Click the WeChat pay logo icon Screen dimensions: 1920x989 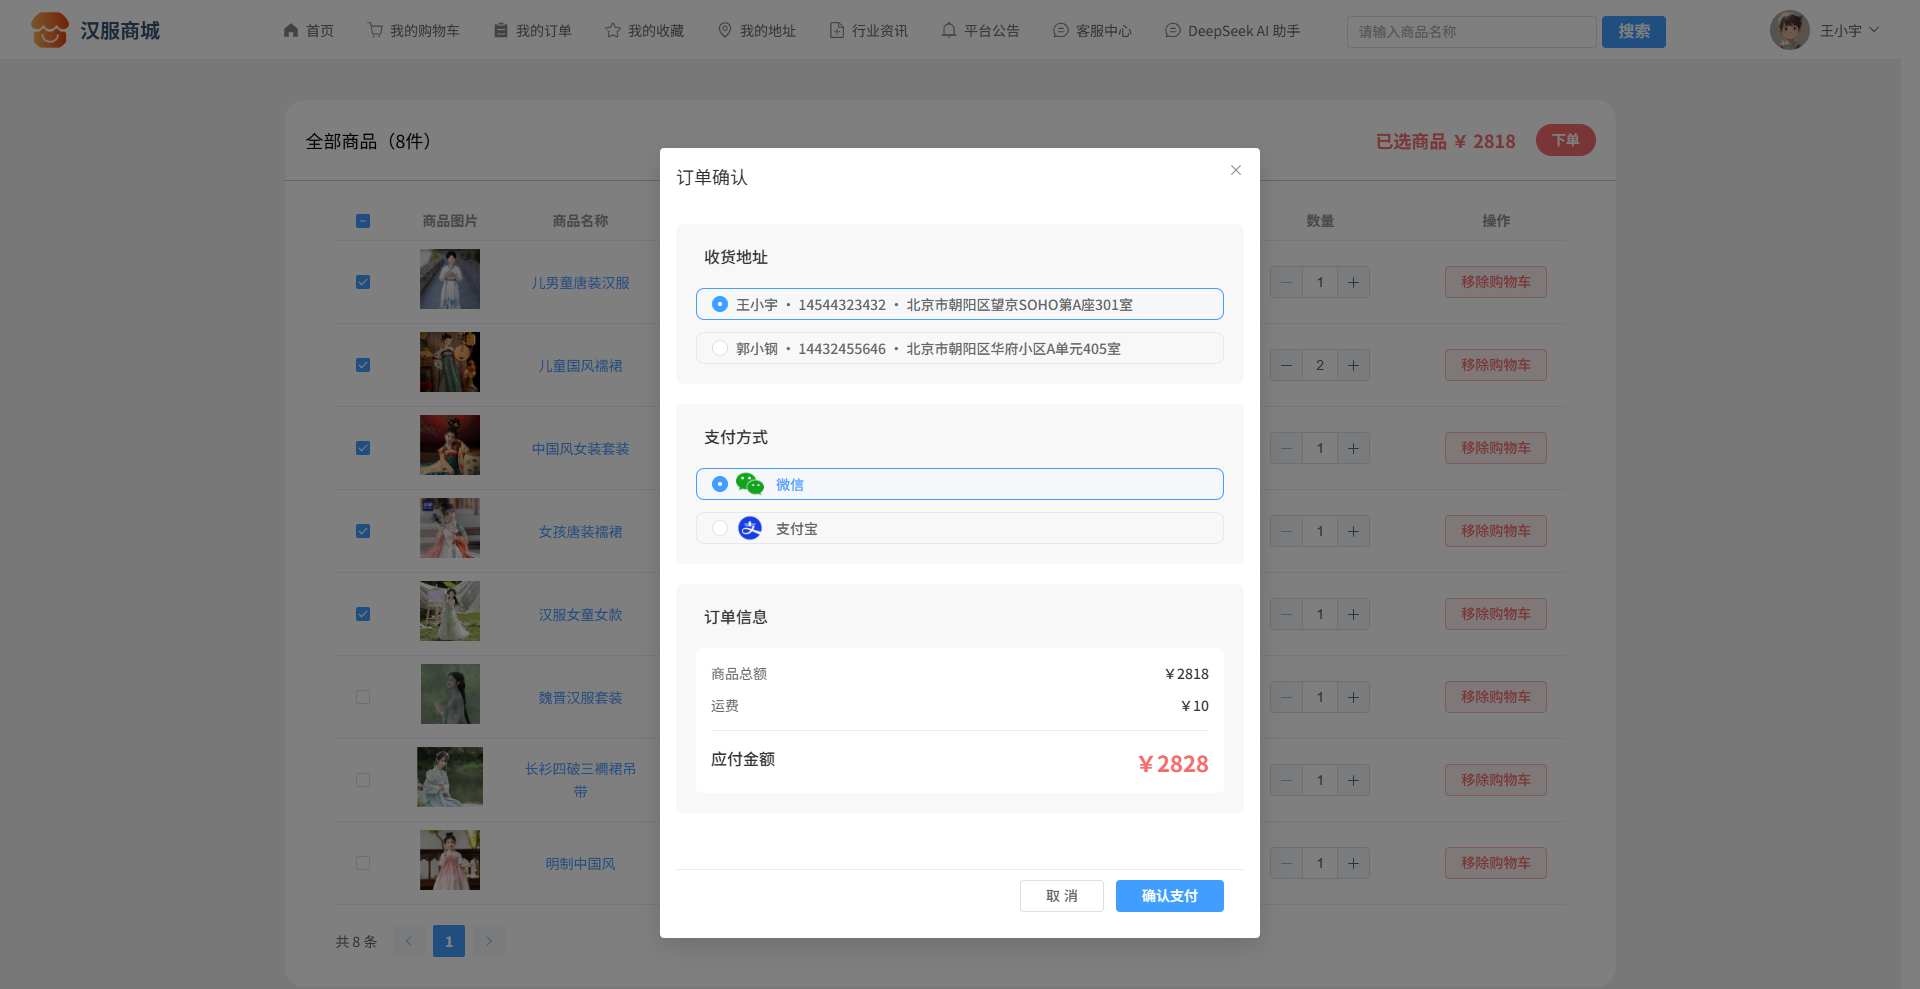[x=749, y=484]
